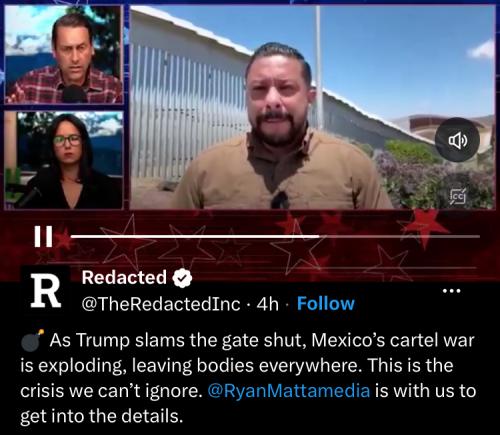Select the host panel with the plaid shirt
Screen dimensions: 500x435
click(x=64, y=54)
